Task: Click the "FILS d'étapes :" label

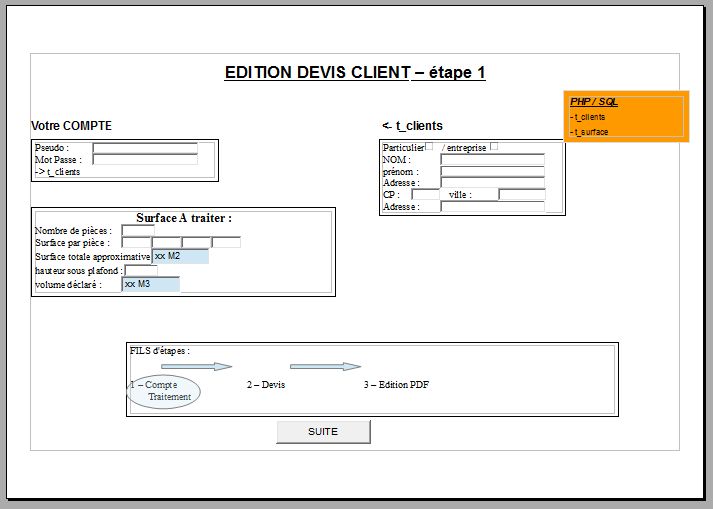Action: [x=160, y=351]
